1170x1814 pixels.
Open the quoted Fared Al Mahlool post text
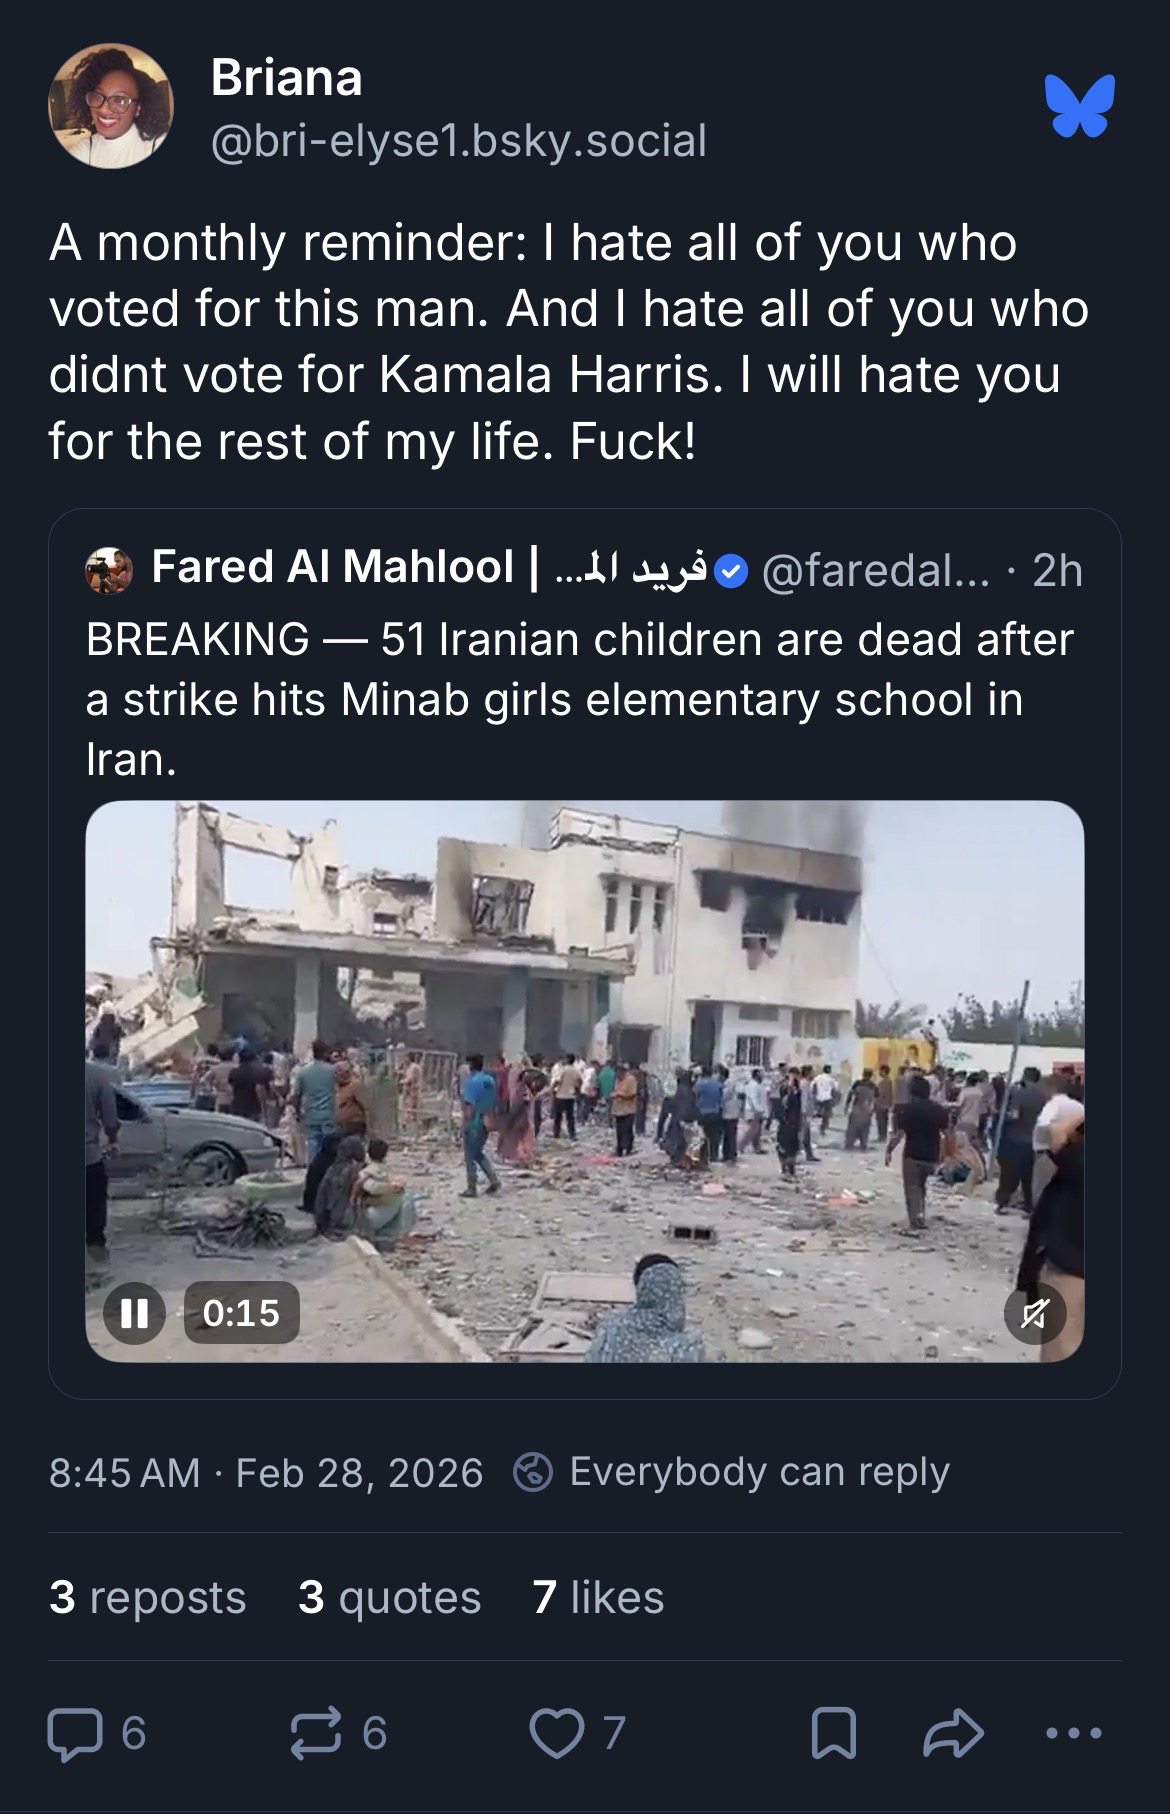coord(580,699)
